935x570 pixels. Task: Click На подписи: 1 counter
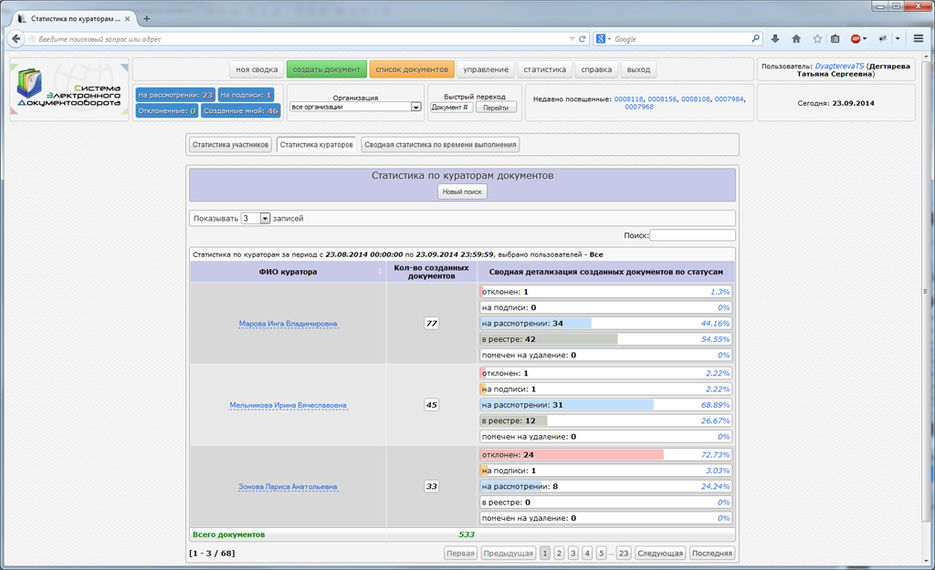[x=246, y=95]
